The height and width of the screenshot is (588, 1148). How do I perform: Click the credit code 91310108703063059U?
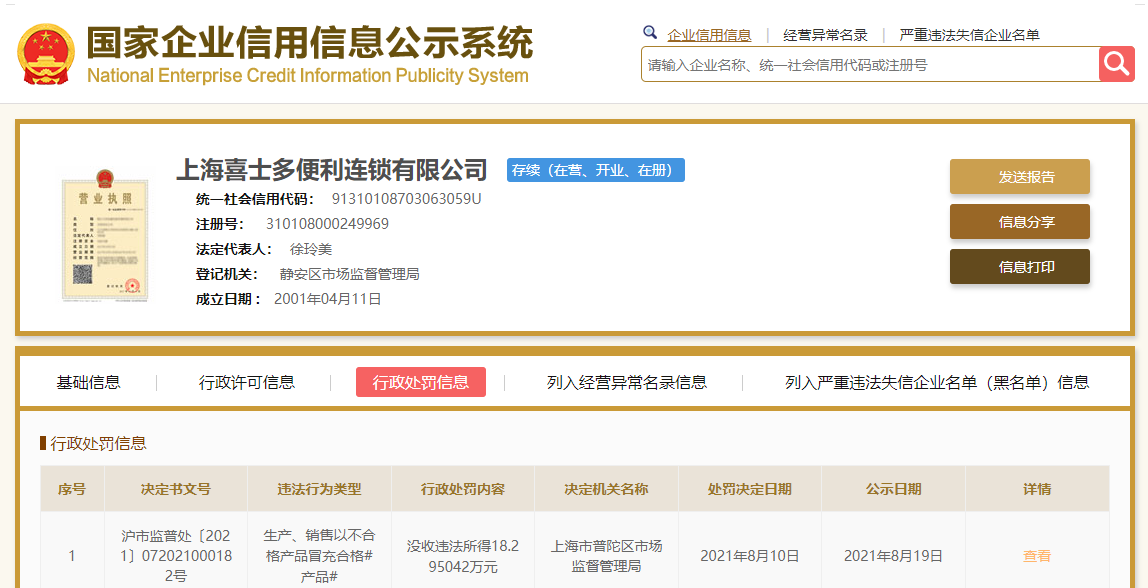[x=406, y=199]
